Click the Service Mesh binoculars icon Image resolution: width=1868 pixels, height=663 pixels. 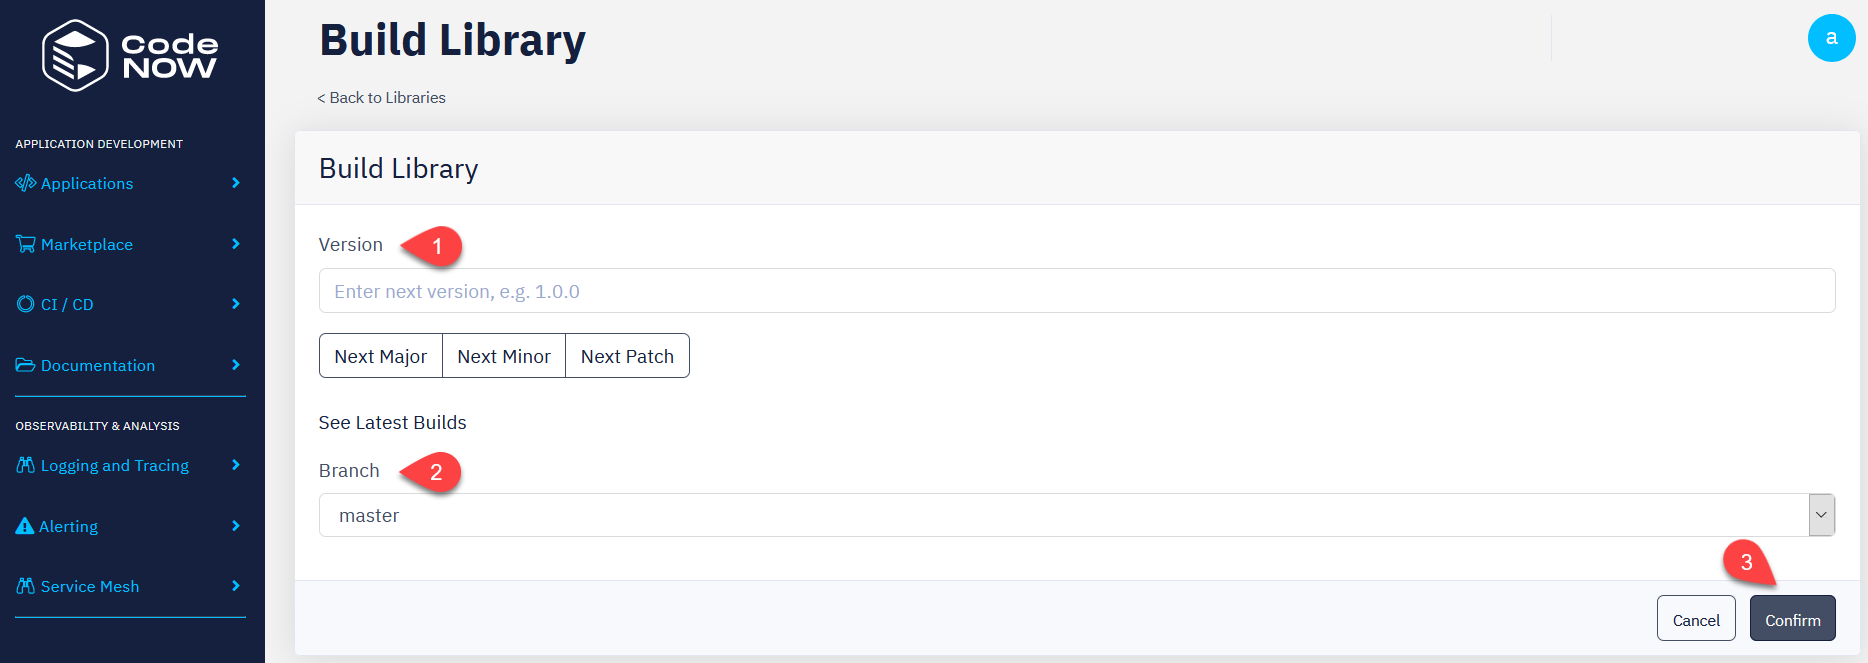25,586
